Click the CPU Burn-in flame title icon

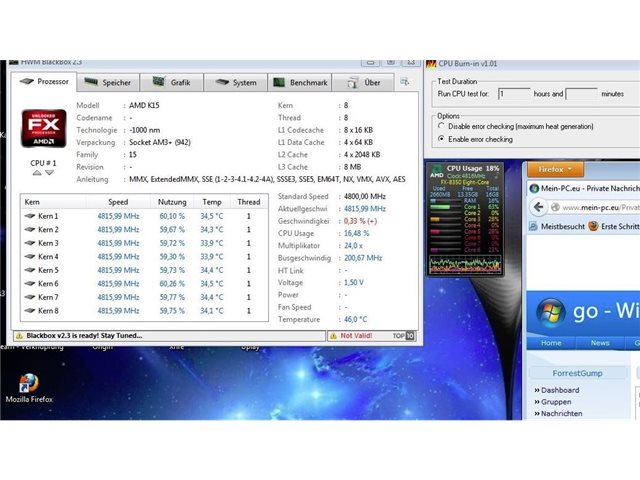[431, 64]
